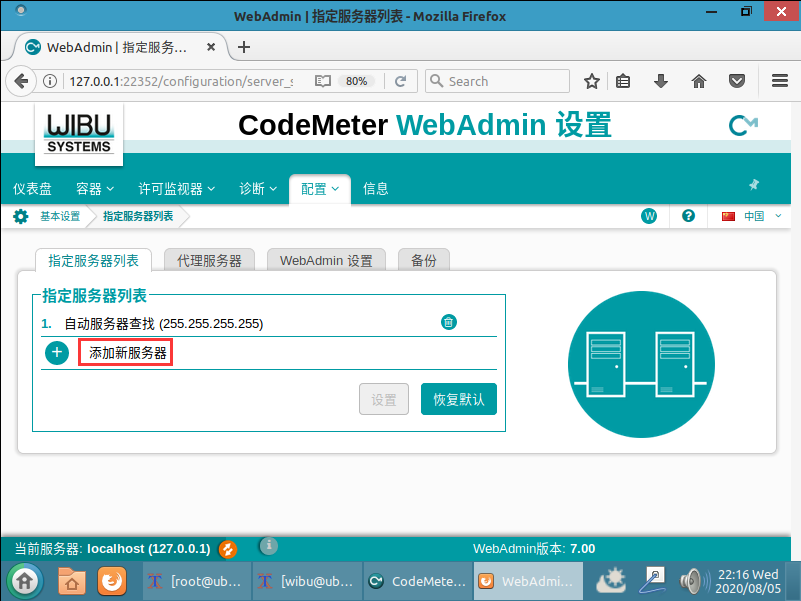Screen dimensions: 801x601
Task: Switch to the WebAdmin 设置 tab
Action: click(326, 261)
